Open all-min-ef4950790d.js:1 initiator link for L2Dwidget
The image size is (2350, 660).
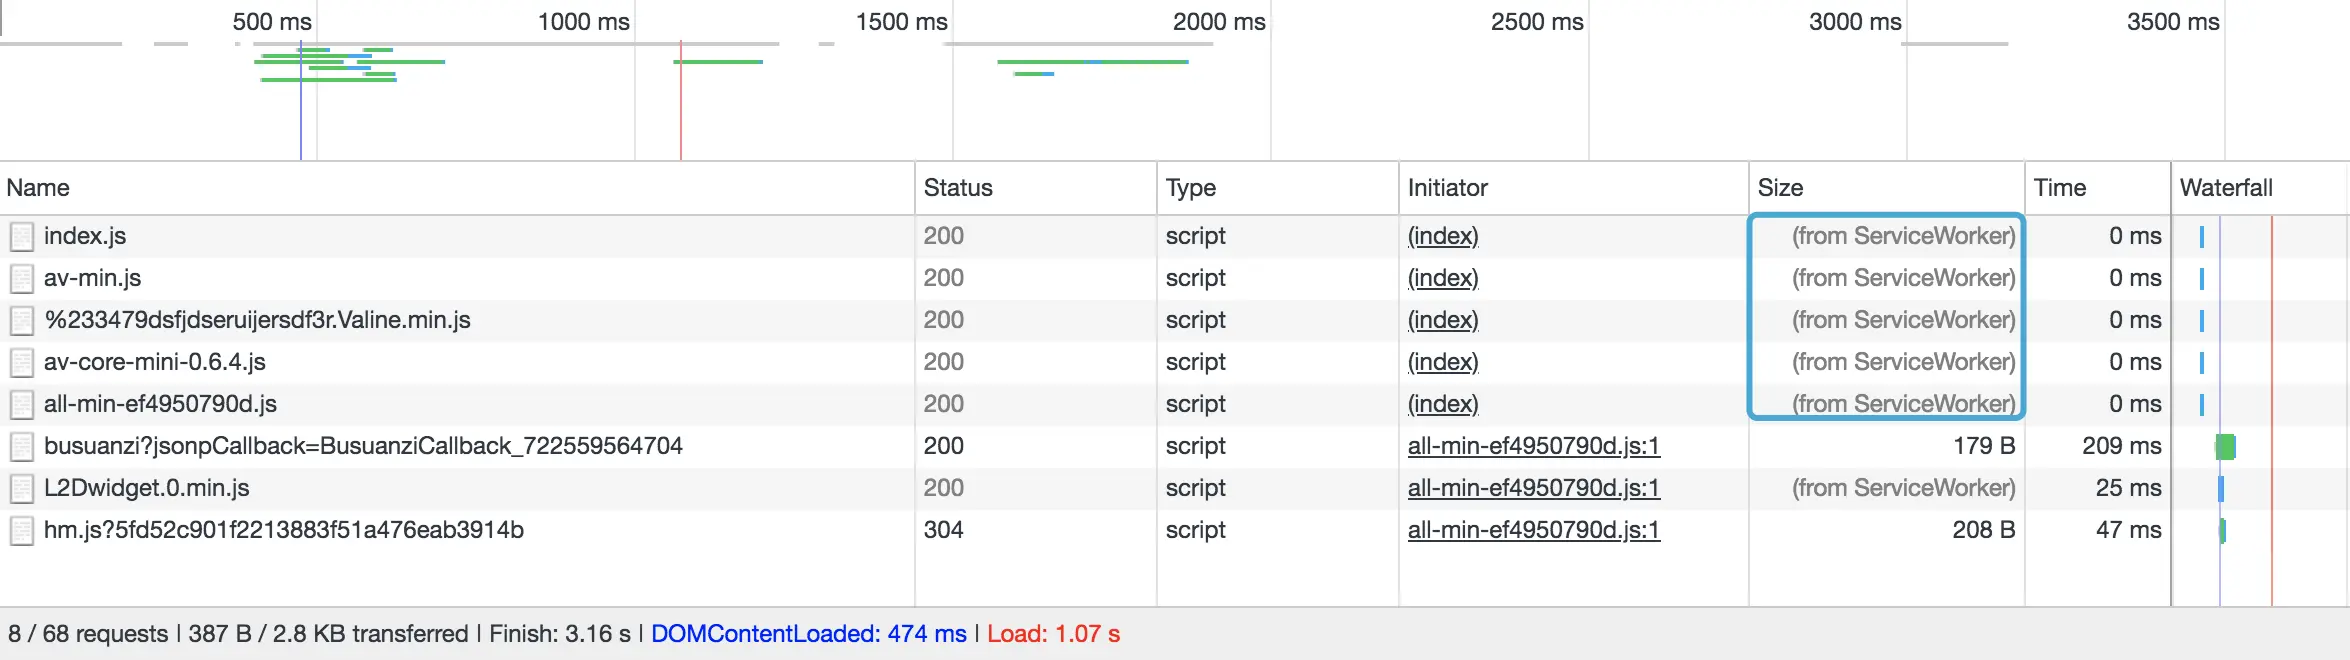click(x=1534, y=488)
